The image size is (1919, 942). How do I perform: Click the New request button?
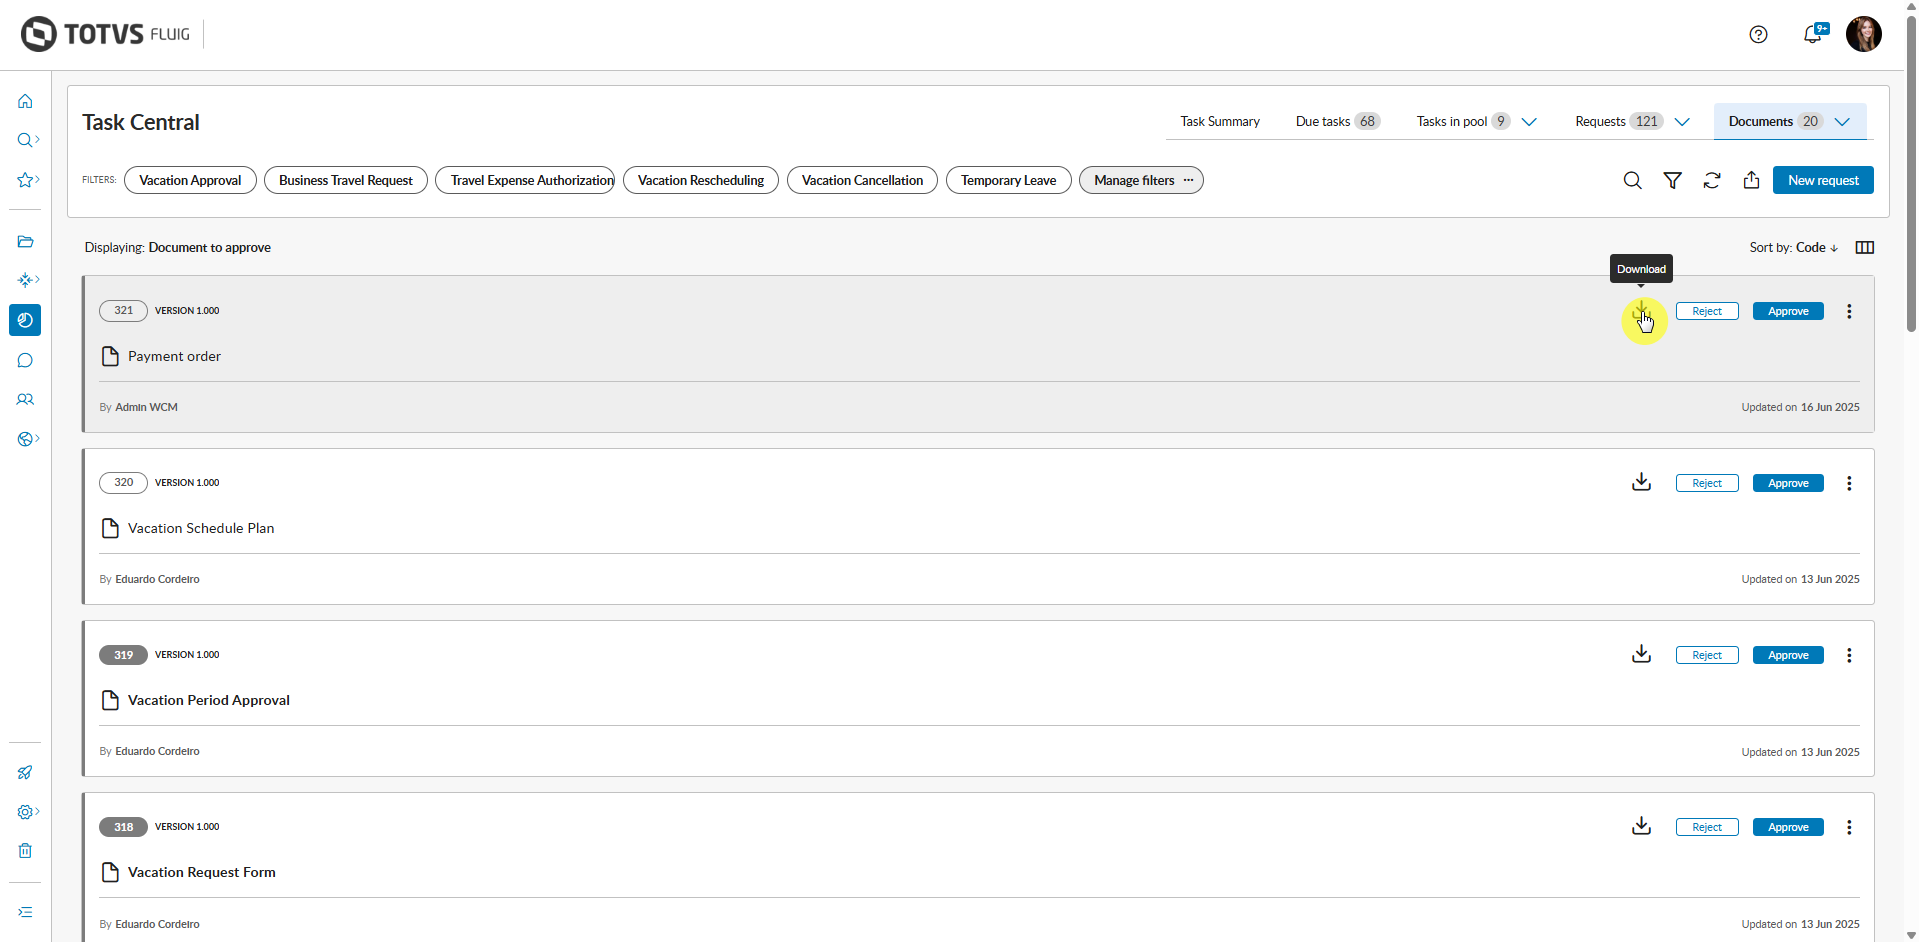tap(1822, 181)
